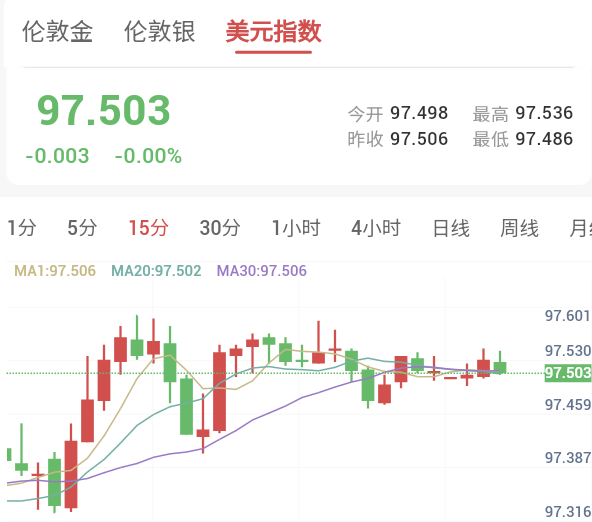
Task: Click the percent change -0.00% value
Action: (x=148, y=156)
